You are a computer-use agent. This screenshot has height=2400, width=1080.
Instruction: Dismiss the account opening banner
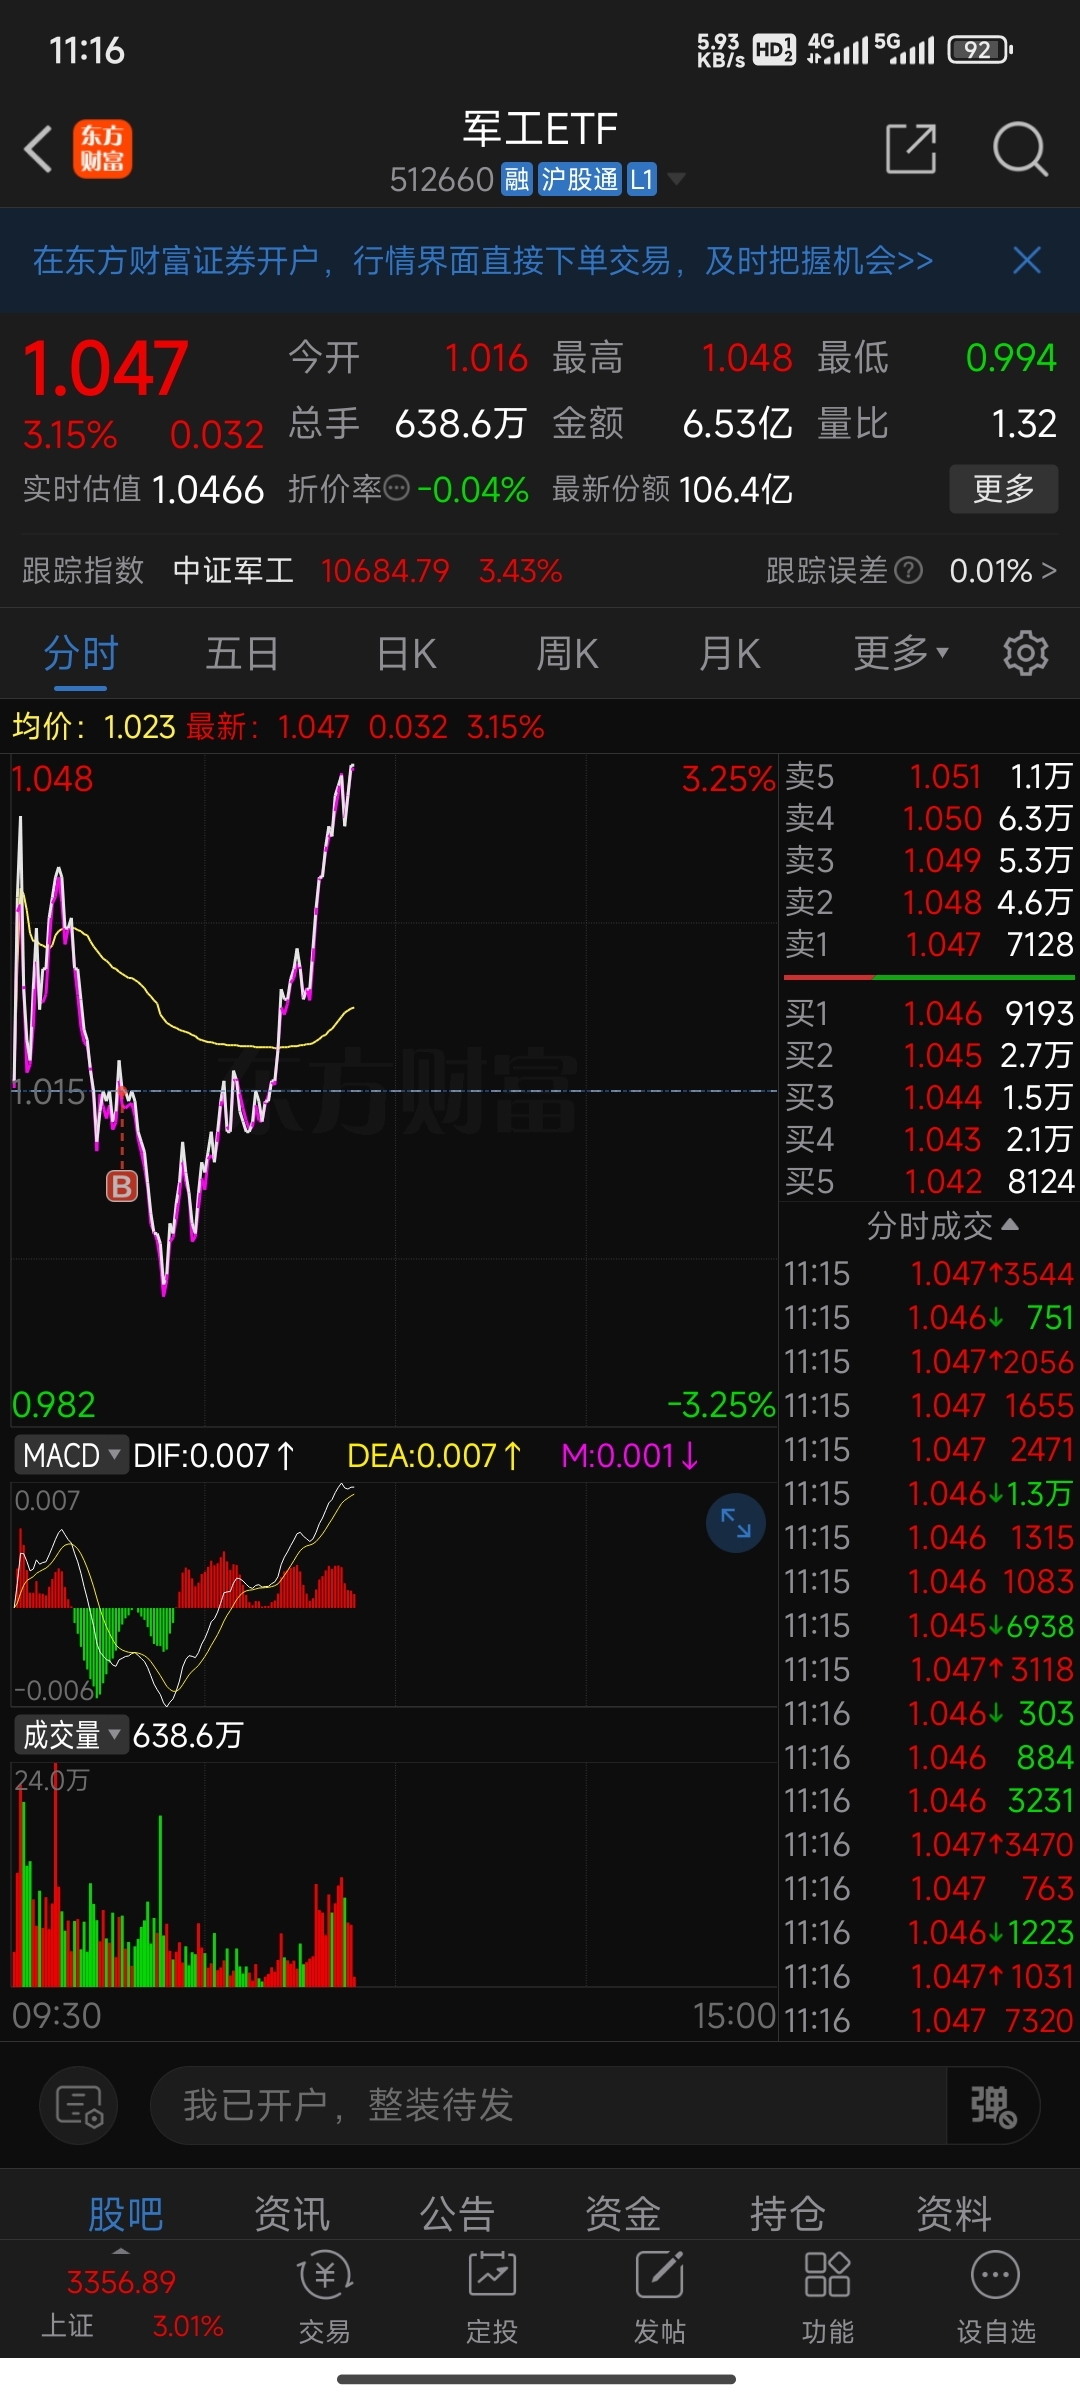click(1027, 261)
